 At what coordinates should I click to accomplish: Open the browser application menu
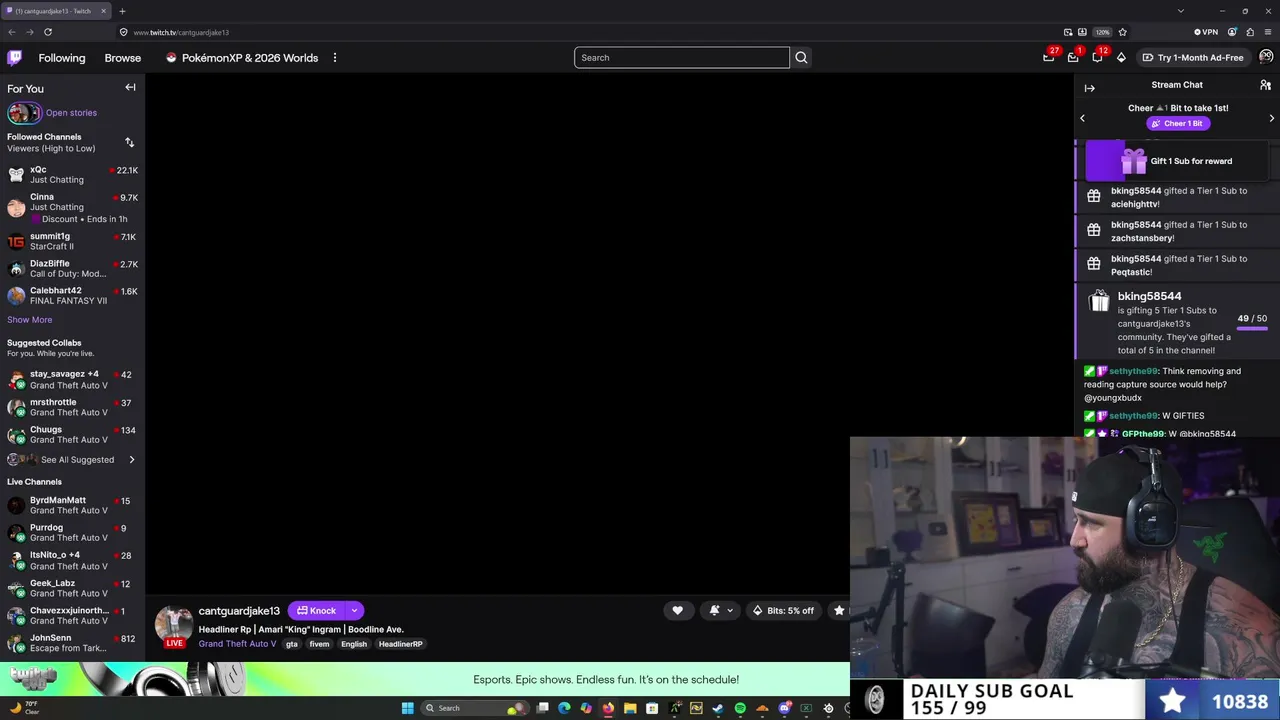coord(1268,32)
